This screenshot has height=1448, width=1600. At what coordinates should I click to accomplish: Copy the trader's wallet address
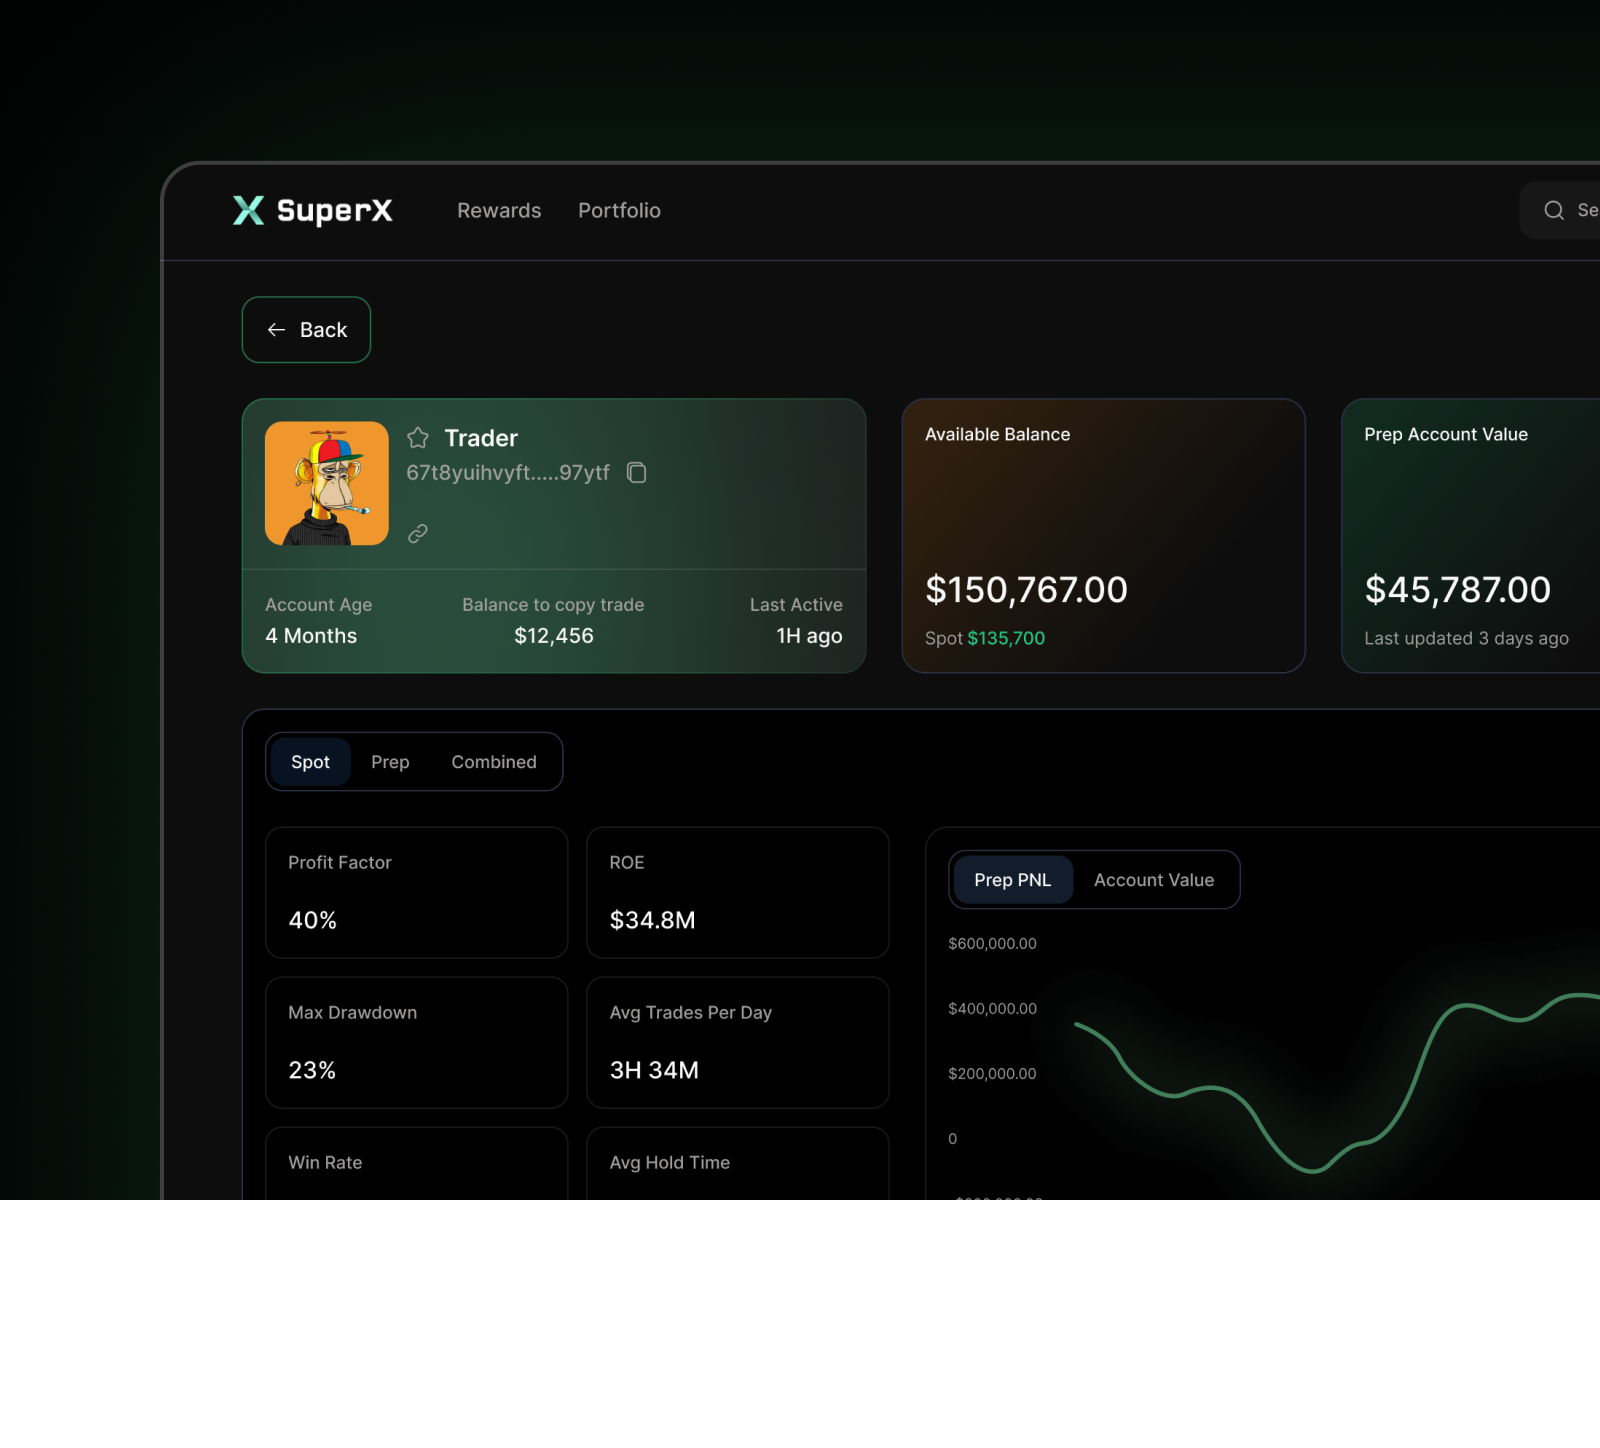[x=637, y=473]
